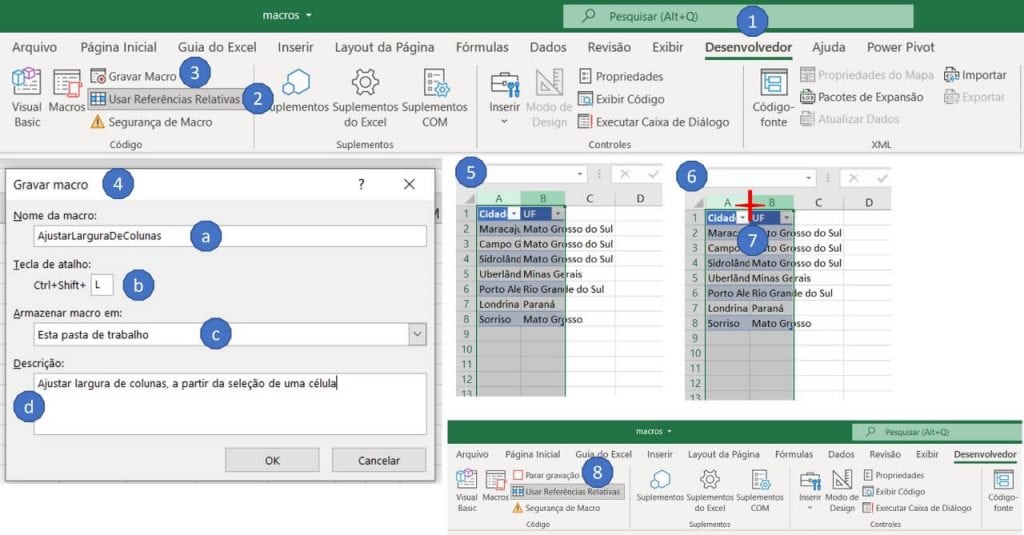Open the UF filter dropdown in left sheet
Viewport: 1024px width, 535px height.
pyautogui.click(x=558, y=214)
